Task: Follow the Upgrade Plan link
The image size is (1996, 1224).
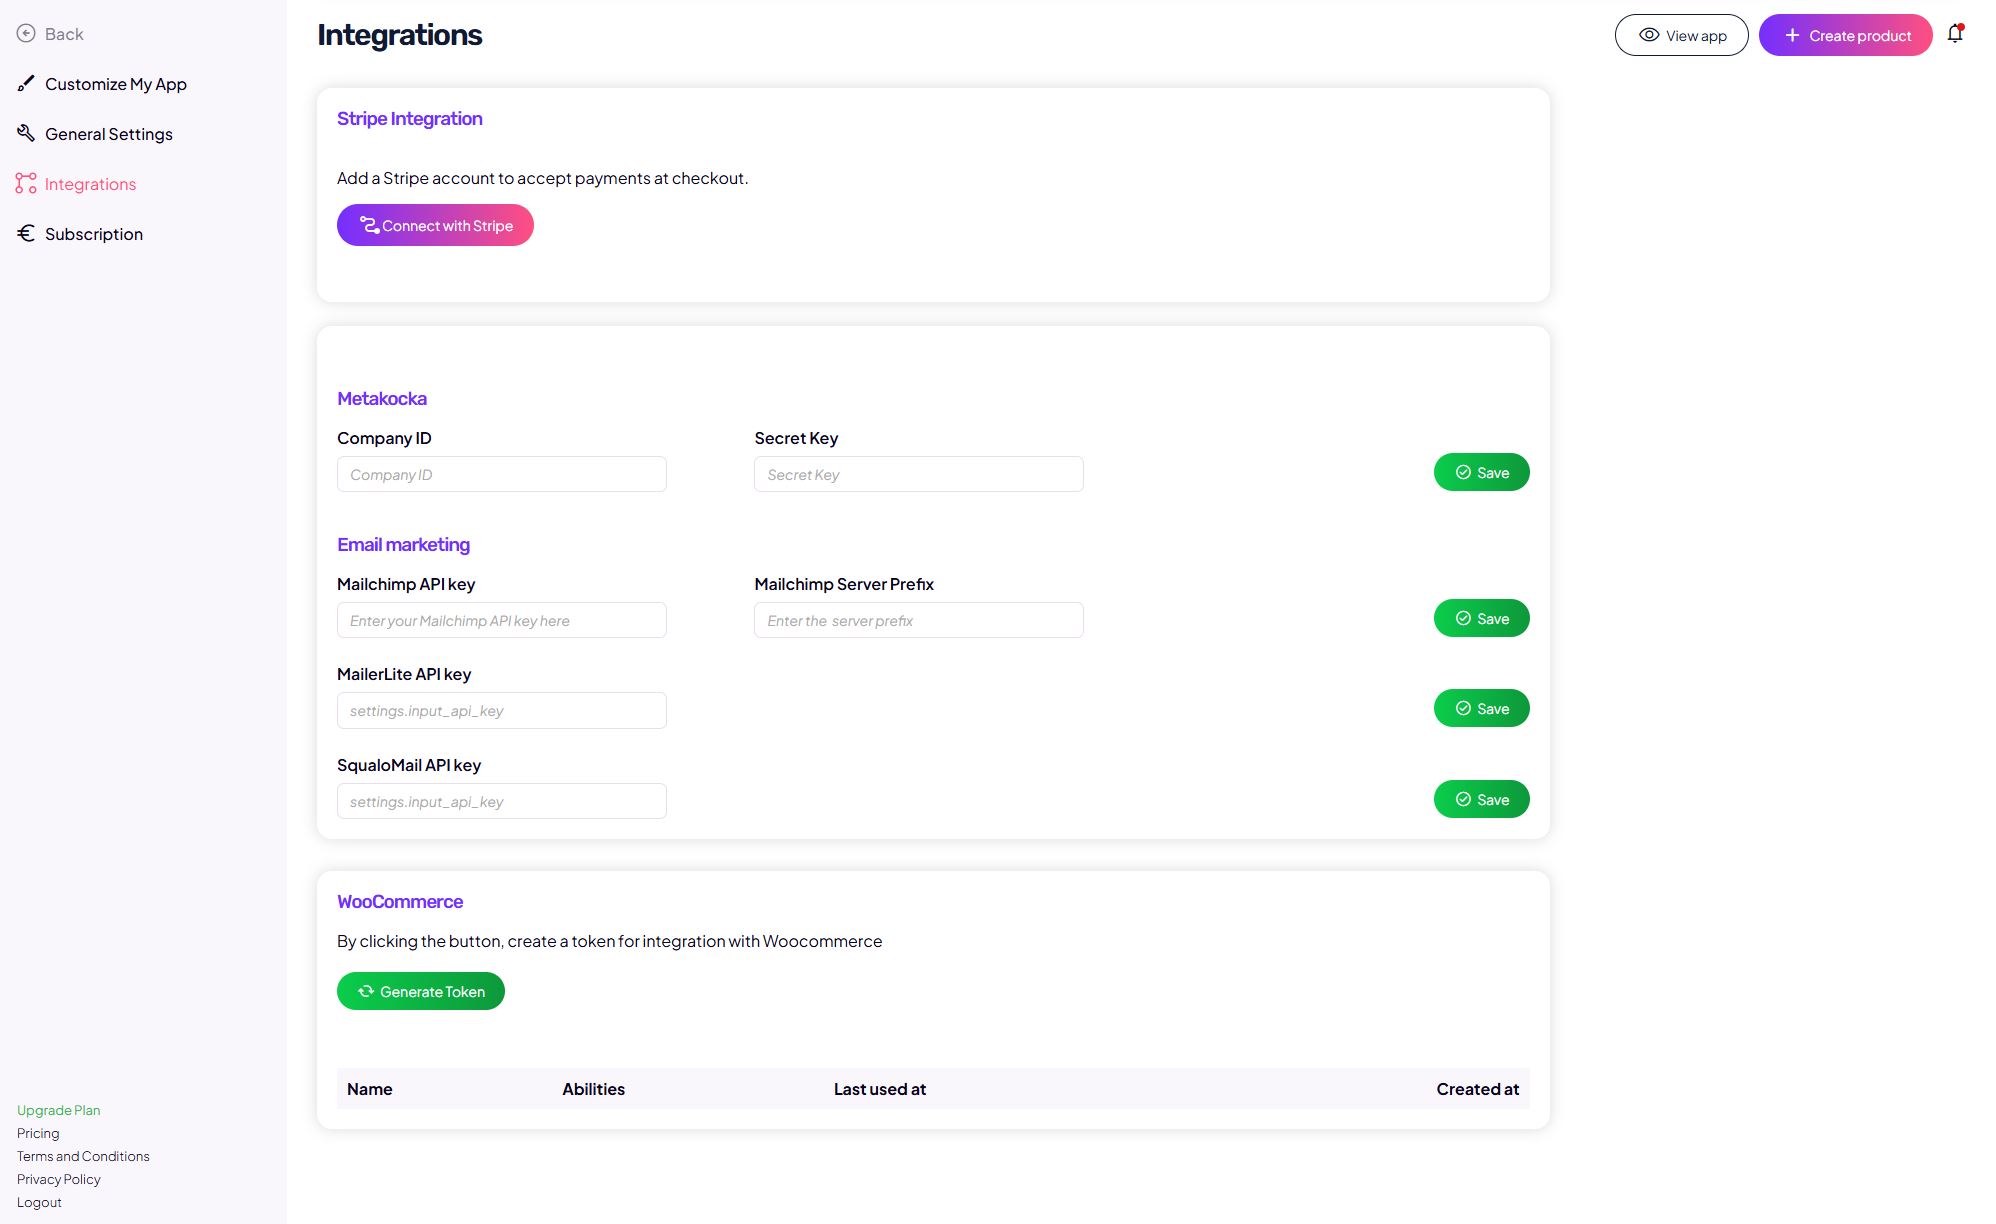Action: tap(58, 1110)
